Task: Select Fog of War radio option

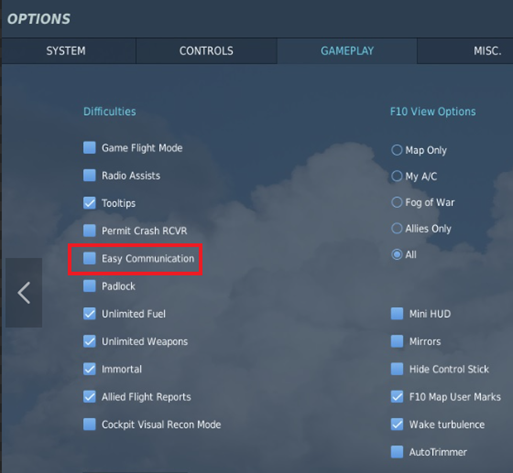Action: click(x=397, y=202)
